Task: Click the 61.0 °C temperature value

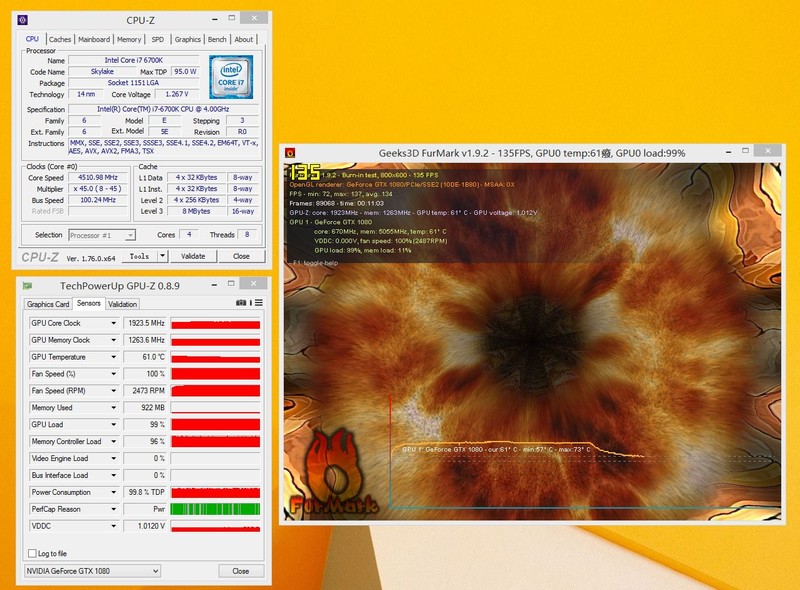Action: click(x=145, y=357)
